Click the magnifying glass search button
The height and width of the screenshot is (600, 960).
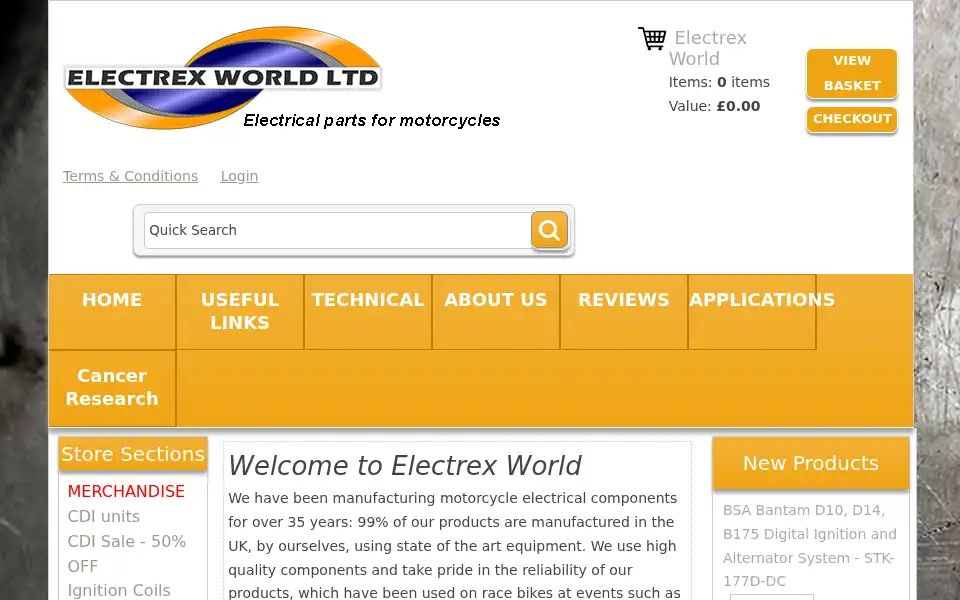(x=549, y=230)
